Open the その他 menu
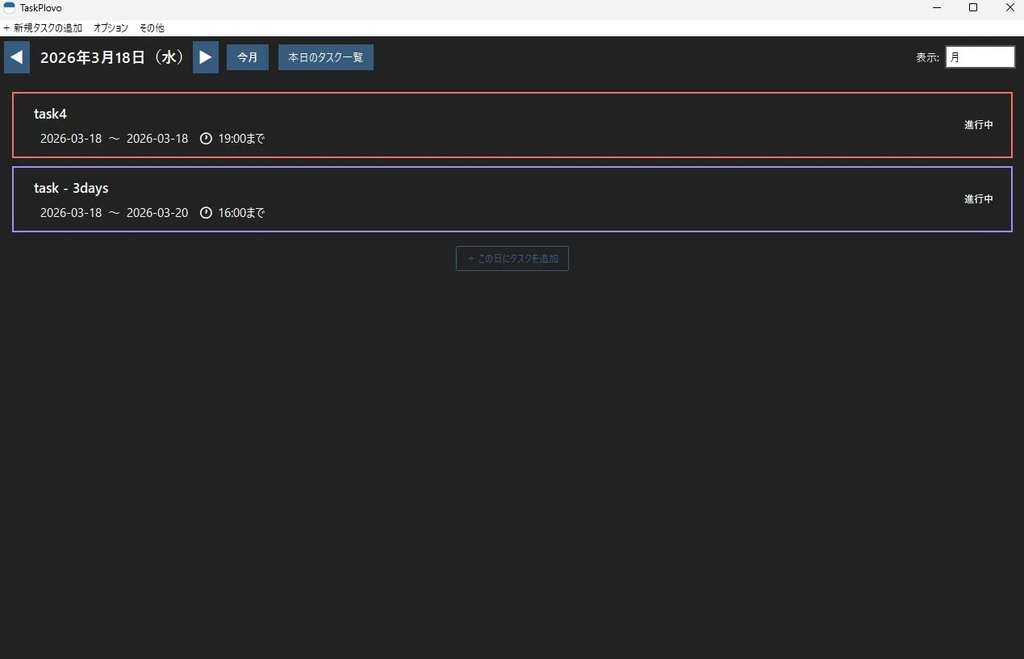The height and width of the screenshot is (659, 1024). click(152, 28)
